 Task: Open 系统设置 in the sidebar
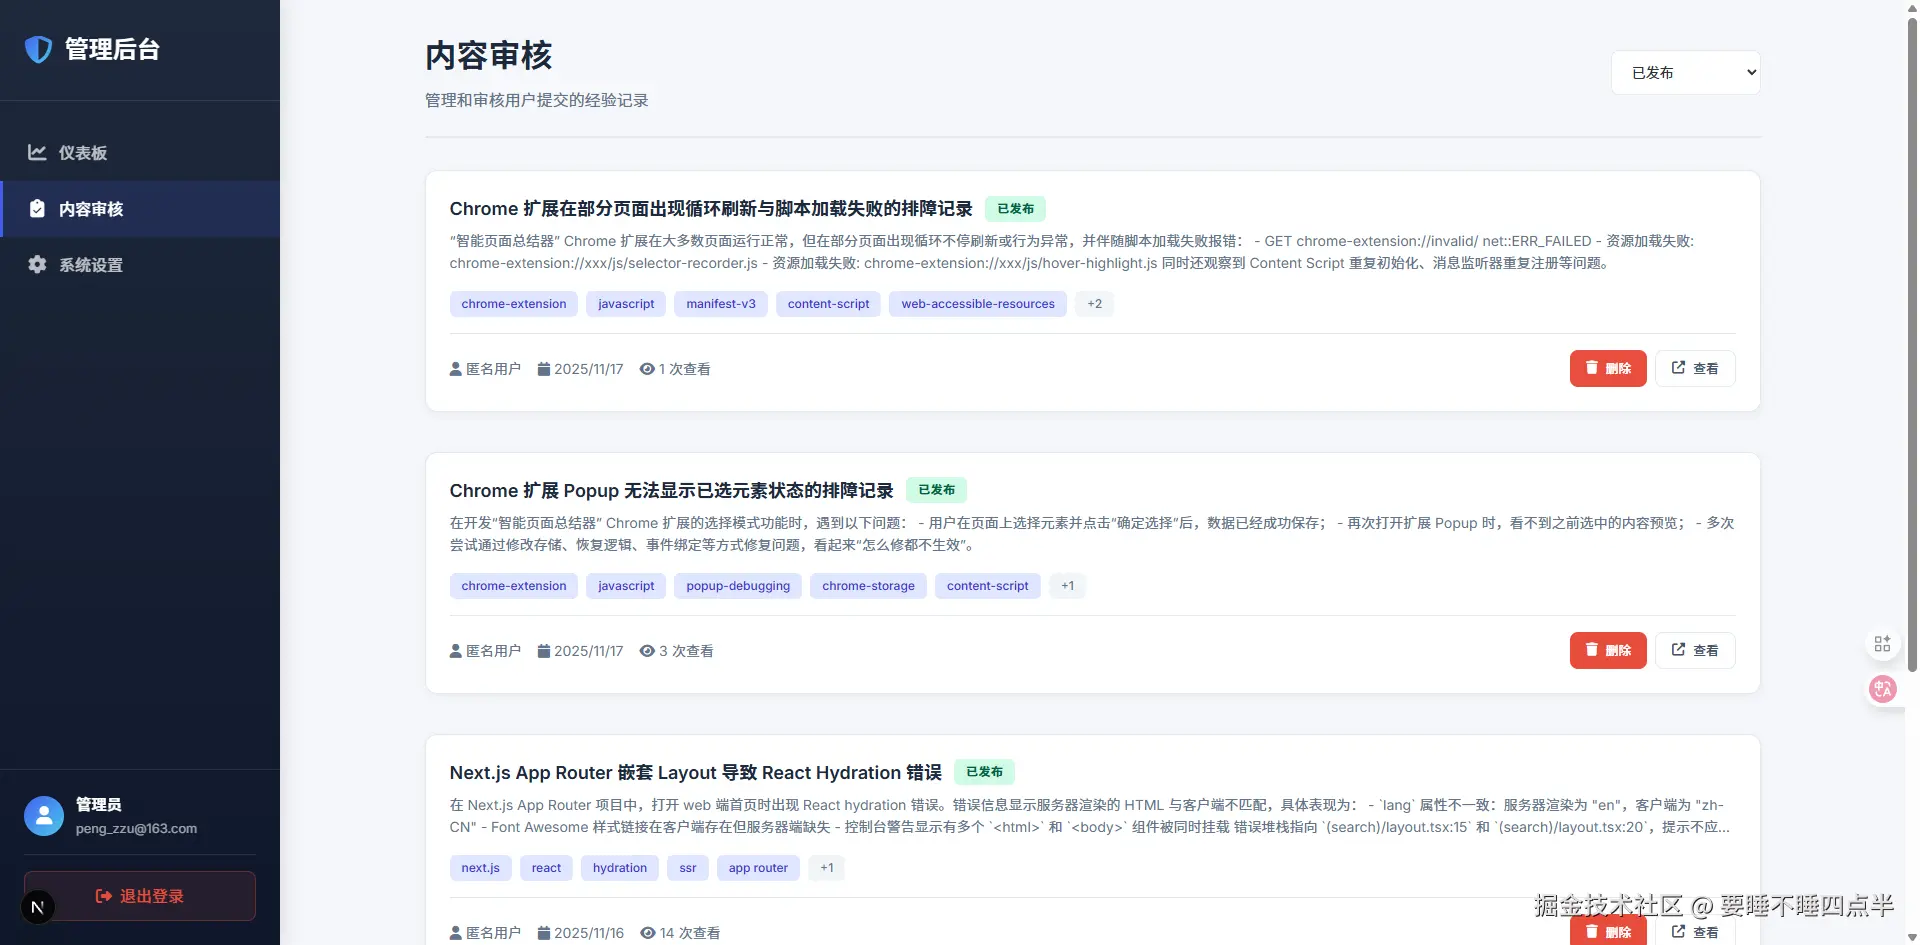[140, 265]
